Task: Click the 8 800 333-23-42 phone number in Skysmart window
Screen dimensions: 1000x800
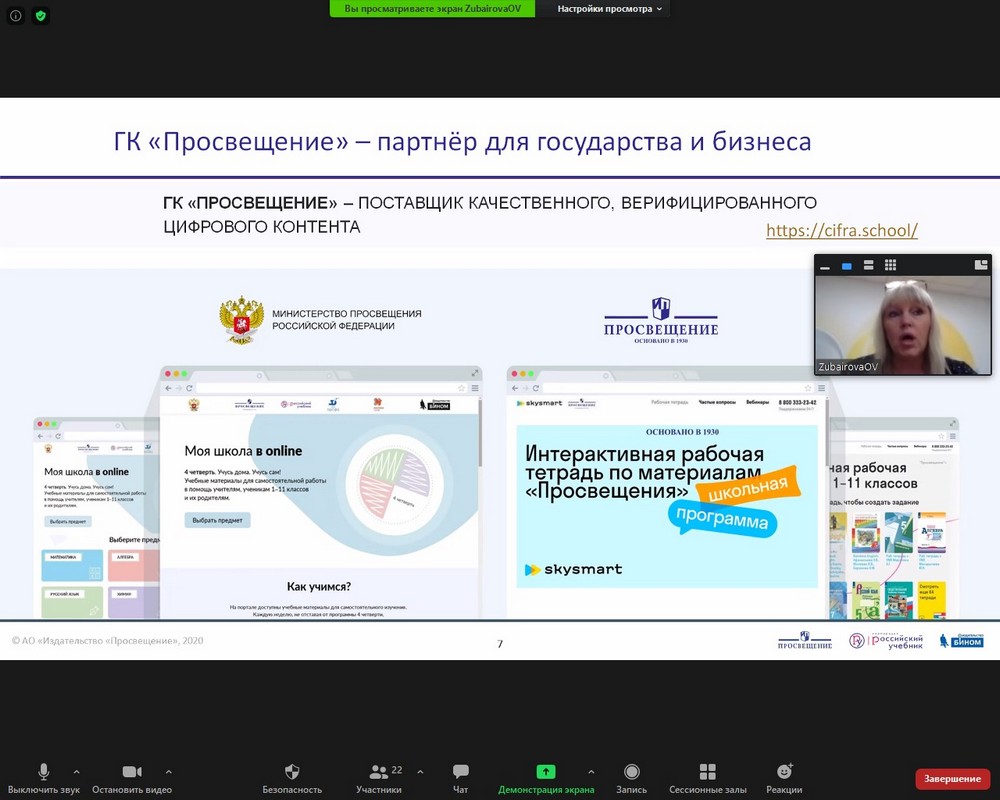Action: tap(797, 403)
